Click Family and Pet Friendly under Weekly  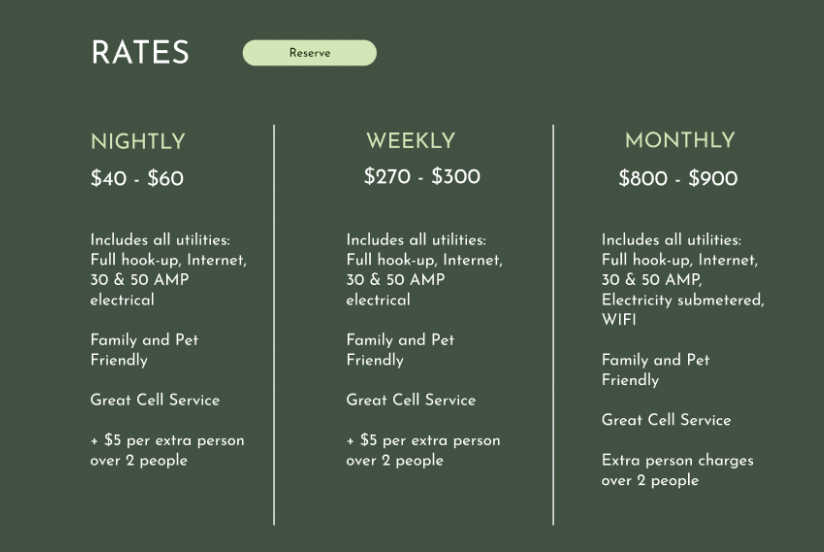click(x=400, y=350)
